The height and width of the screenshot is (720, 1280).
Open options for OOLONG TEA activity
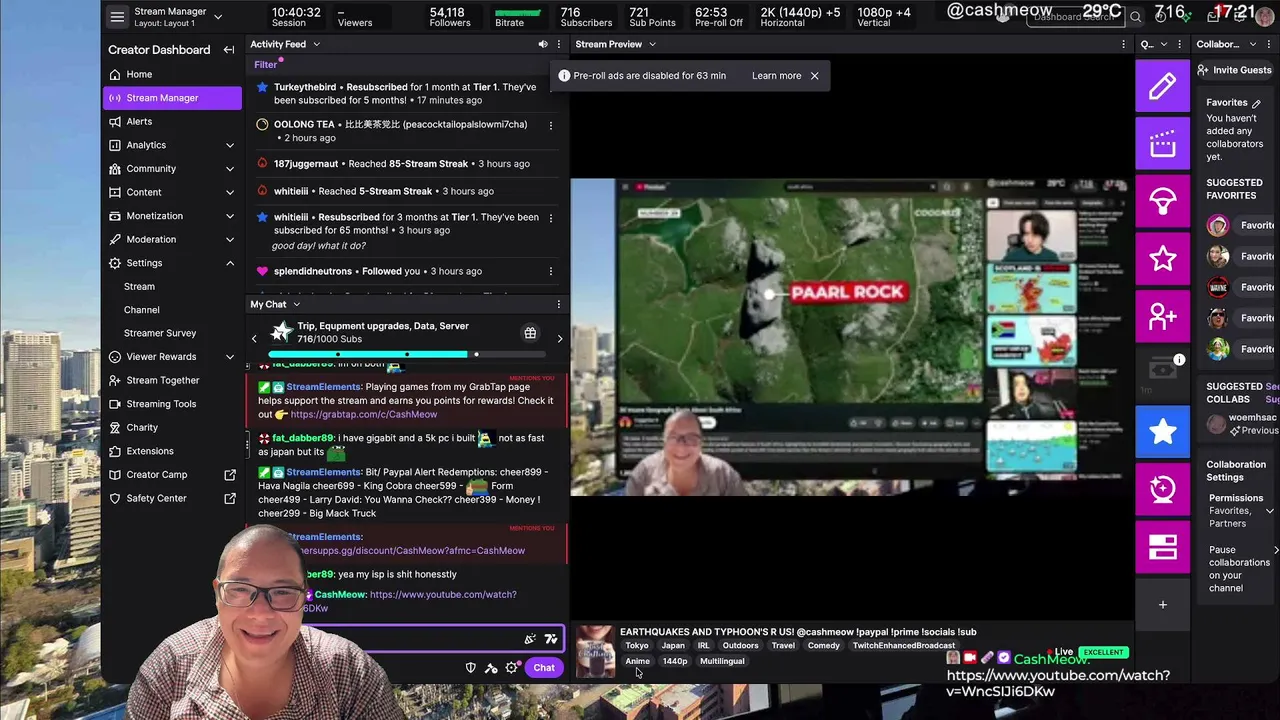(551, 125)
